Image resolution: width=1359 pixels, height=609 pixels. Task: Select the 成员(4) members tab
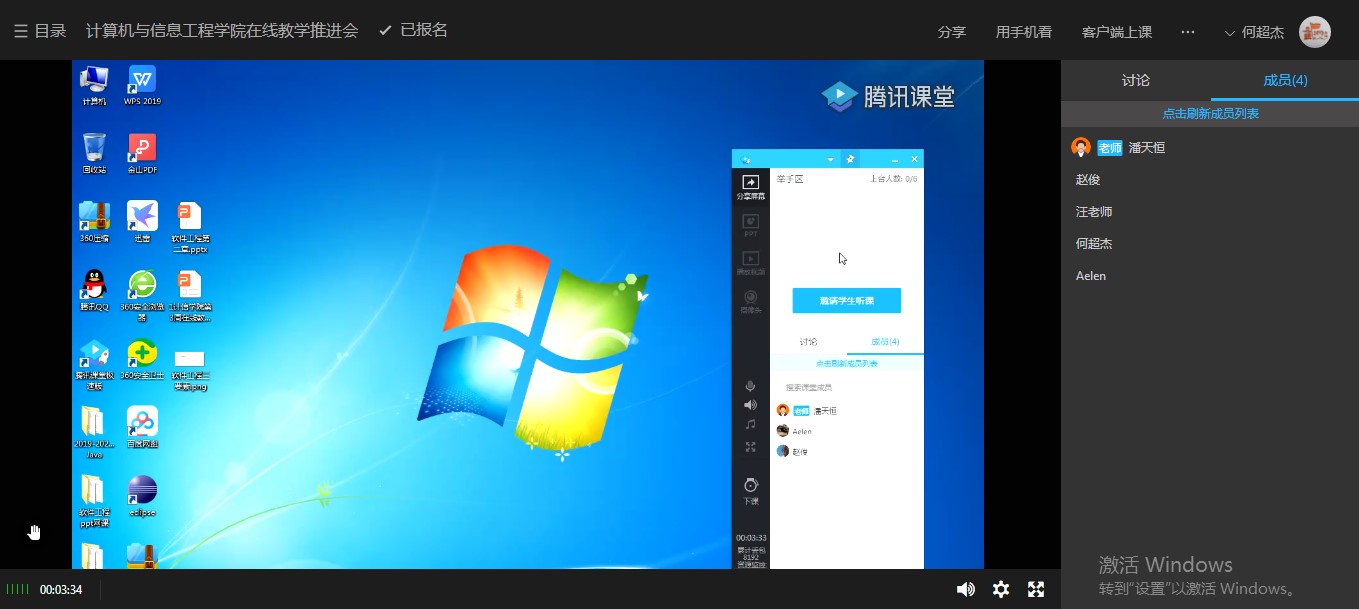tap(1285, 80)
